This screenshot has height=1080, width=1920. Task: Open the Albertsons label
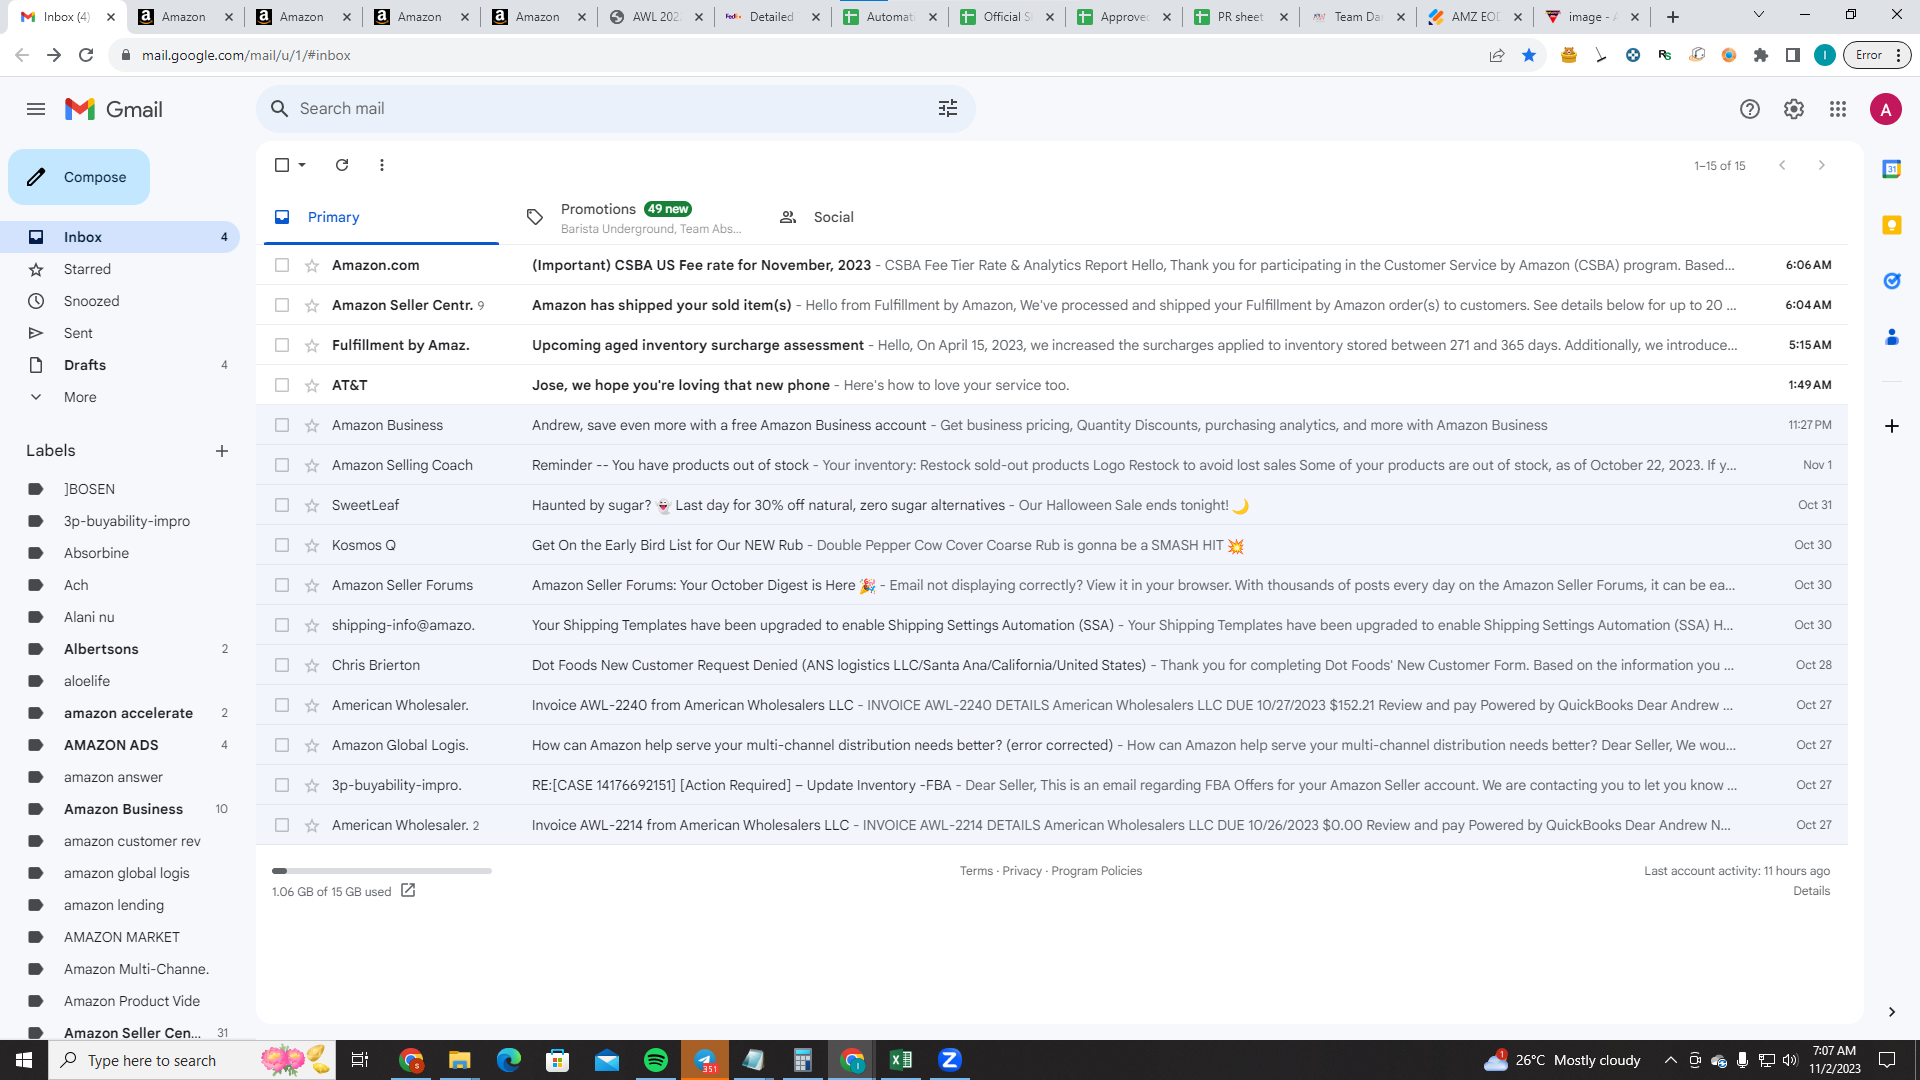tap(101, 649)
